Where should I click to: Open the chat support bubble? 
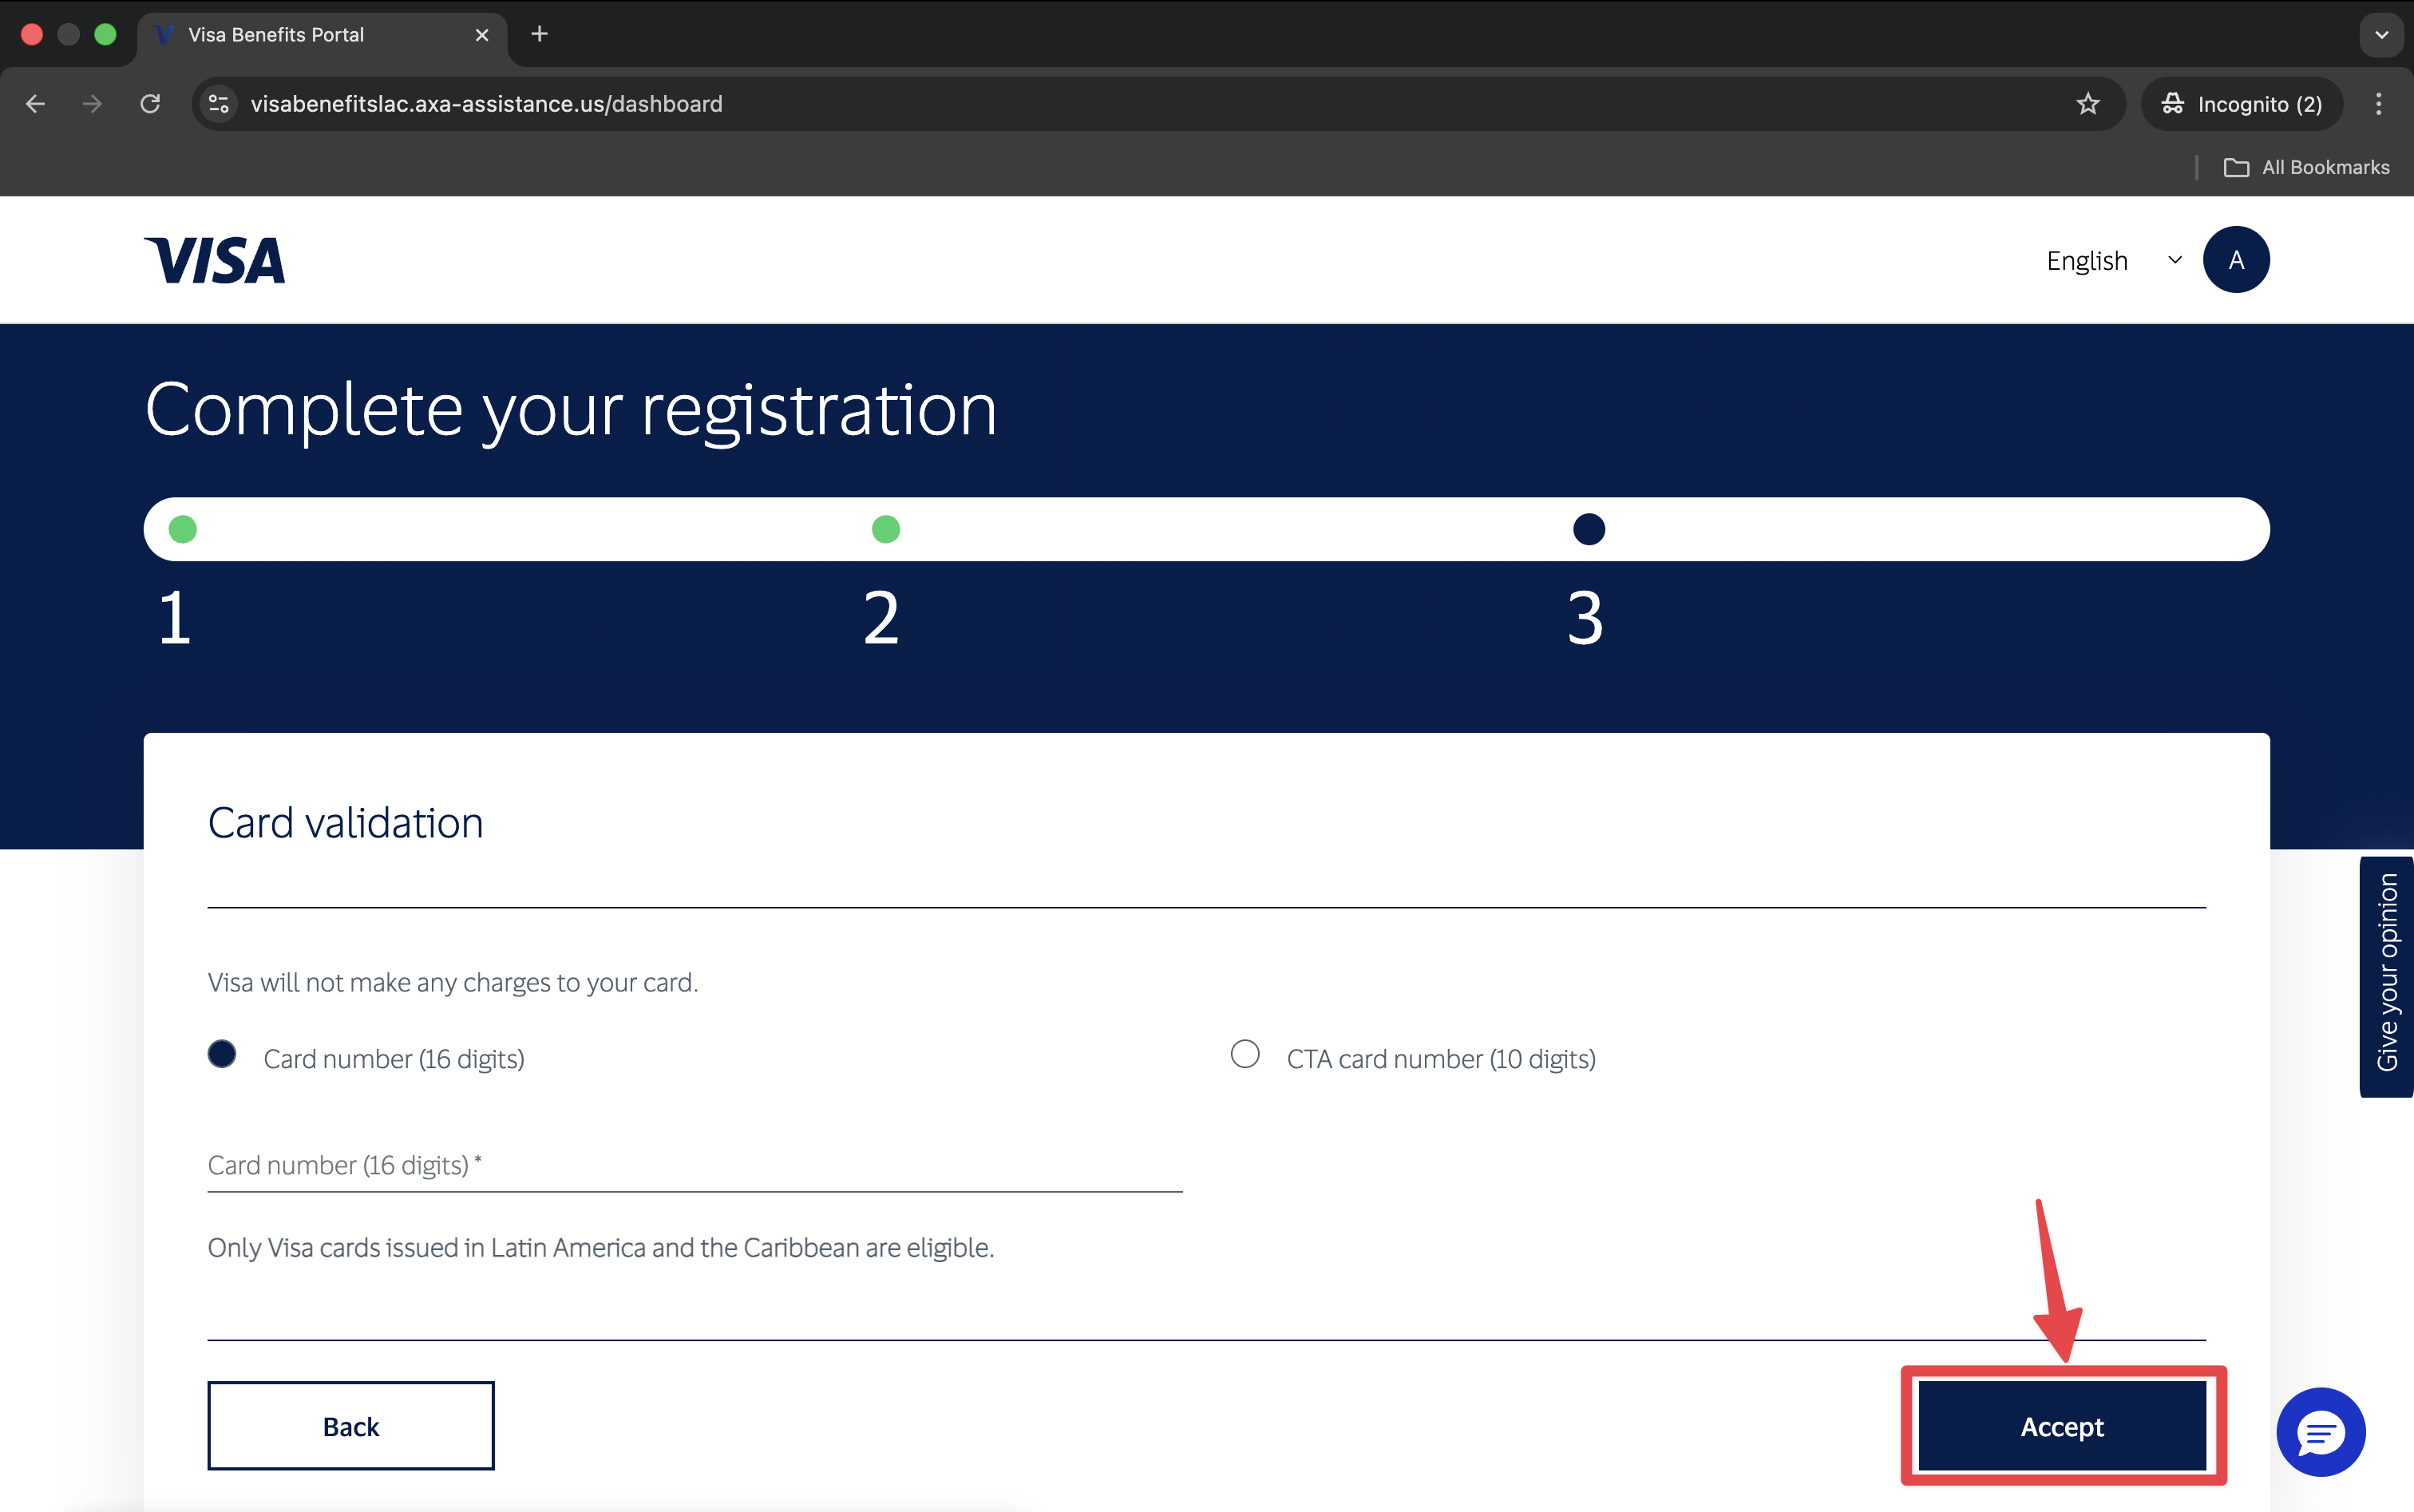(x=2320, y=1431)
